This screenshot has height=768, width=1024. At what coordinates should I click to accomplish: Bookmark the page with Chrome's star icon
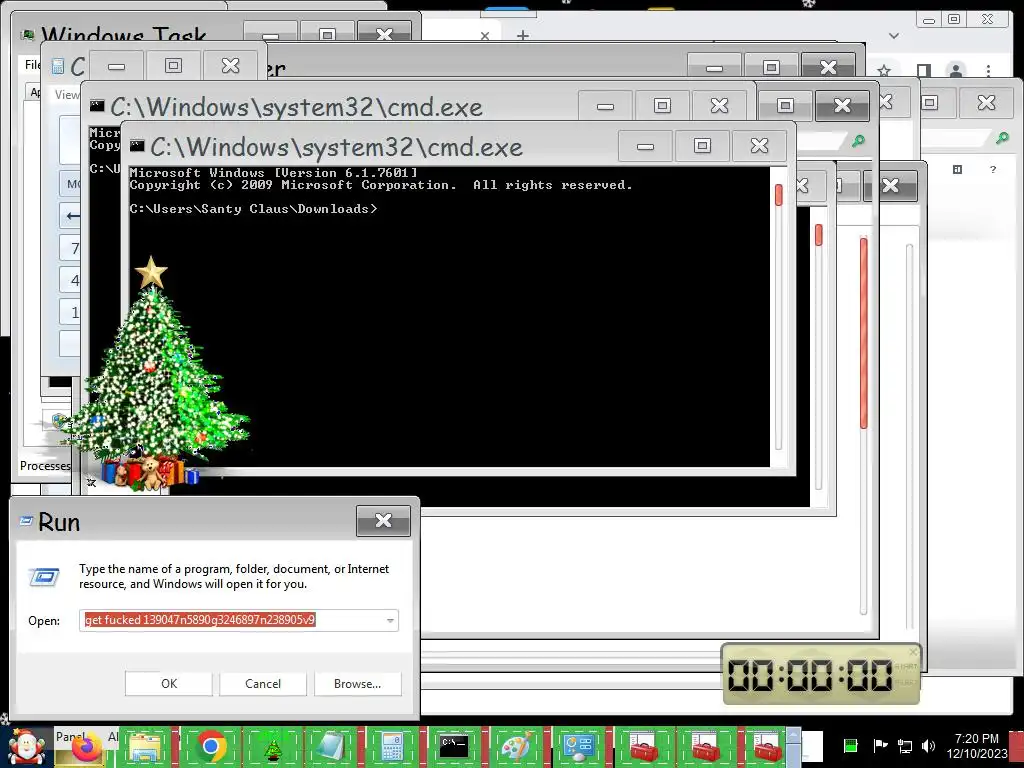pos(884,70)
